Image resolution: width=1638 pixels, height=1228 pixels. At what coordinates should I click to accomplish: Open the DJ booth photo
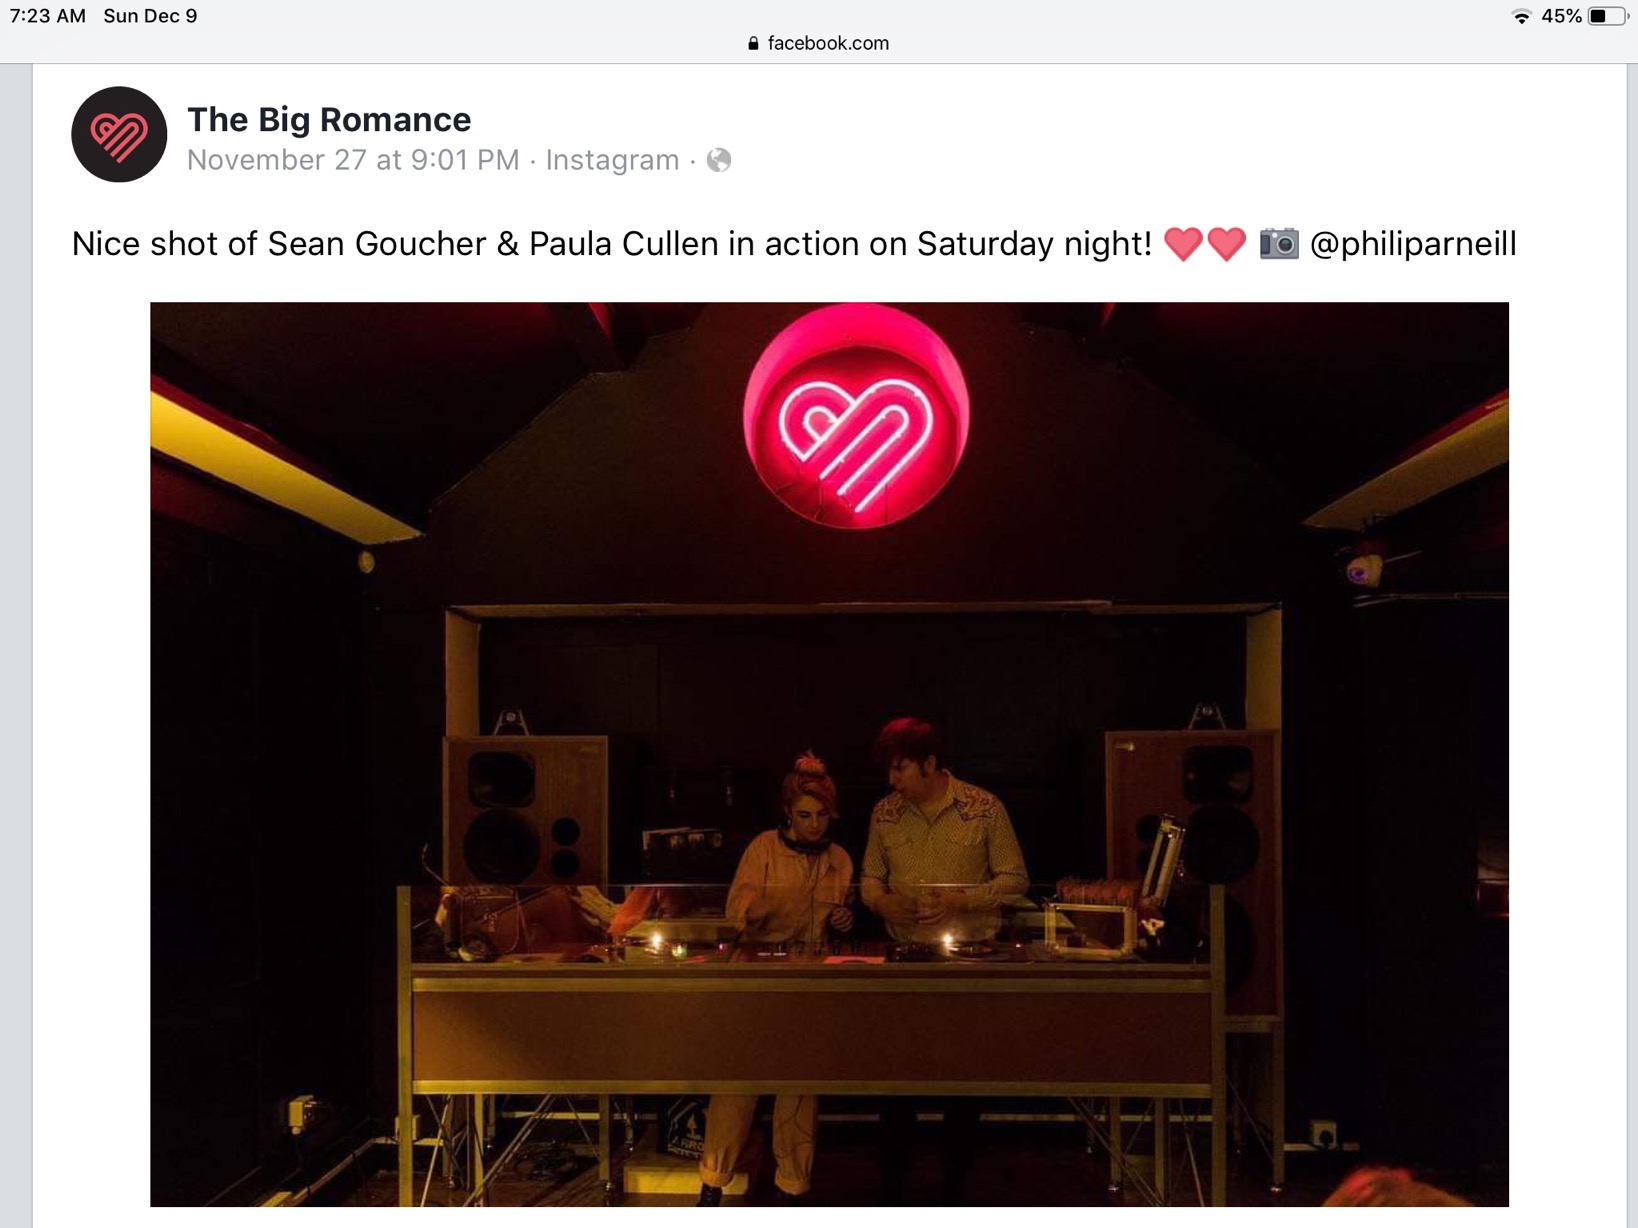click(829, 754)
